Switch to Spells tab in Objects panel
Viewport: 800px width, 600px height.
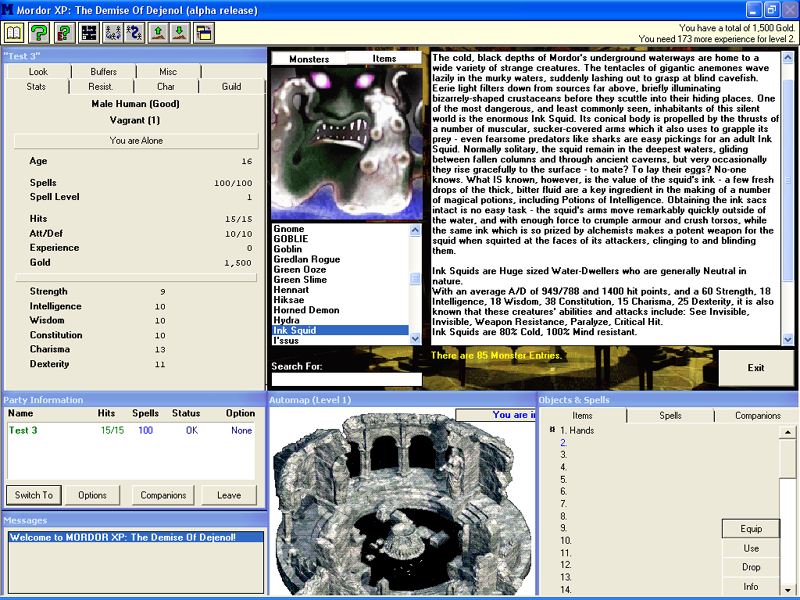[671, 415]
